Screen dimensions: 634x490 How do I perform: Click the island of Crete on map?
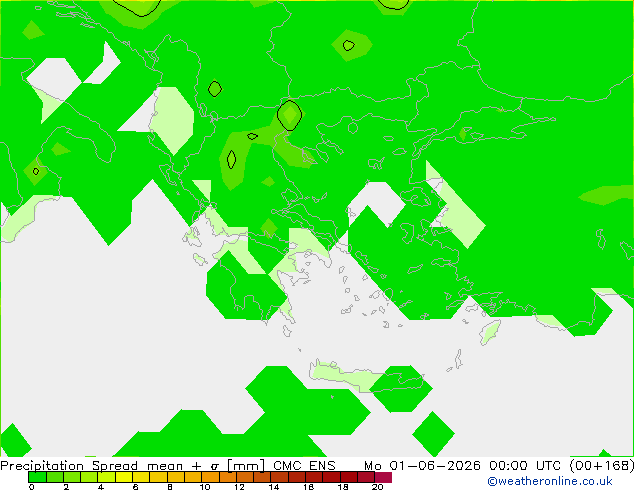tap(366, 377)
